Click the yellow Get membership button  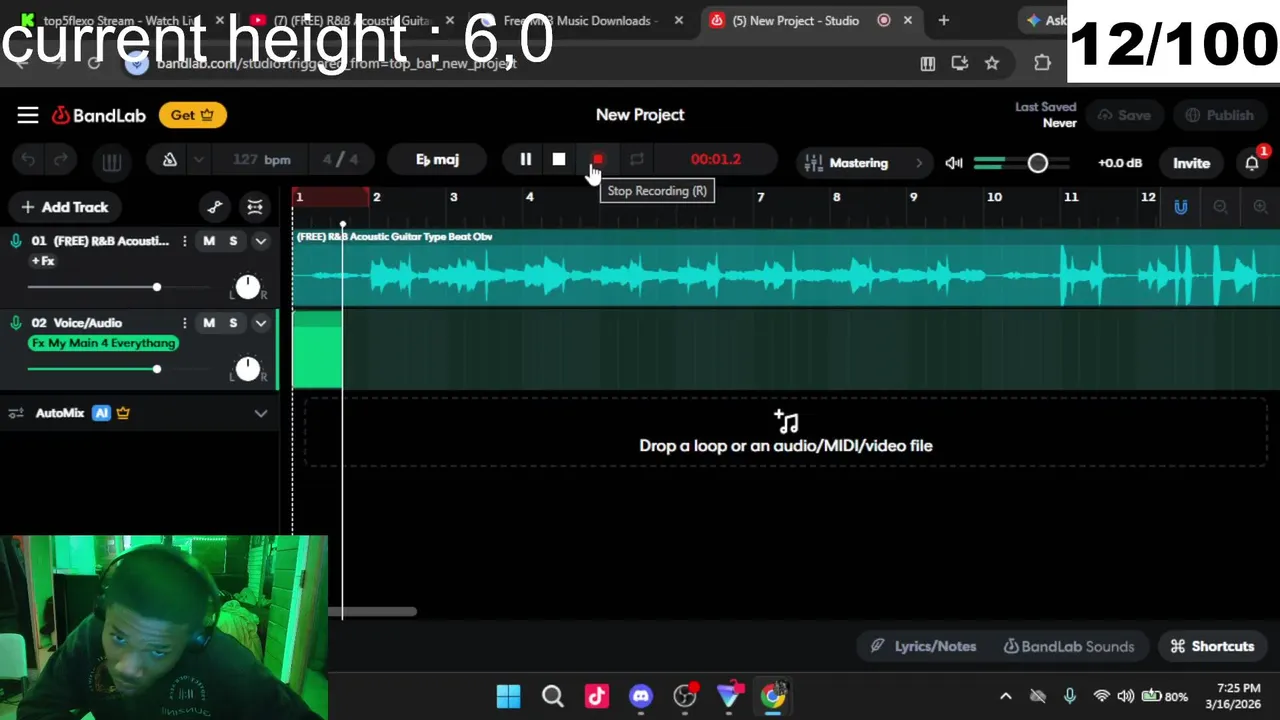(x=192, y=115)
